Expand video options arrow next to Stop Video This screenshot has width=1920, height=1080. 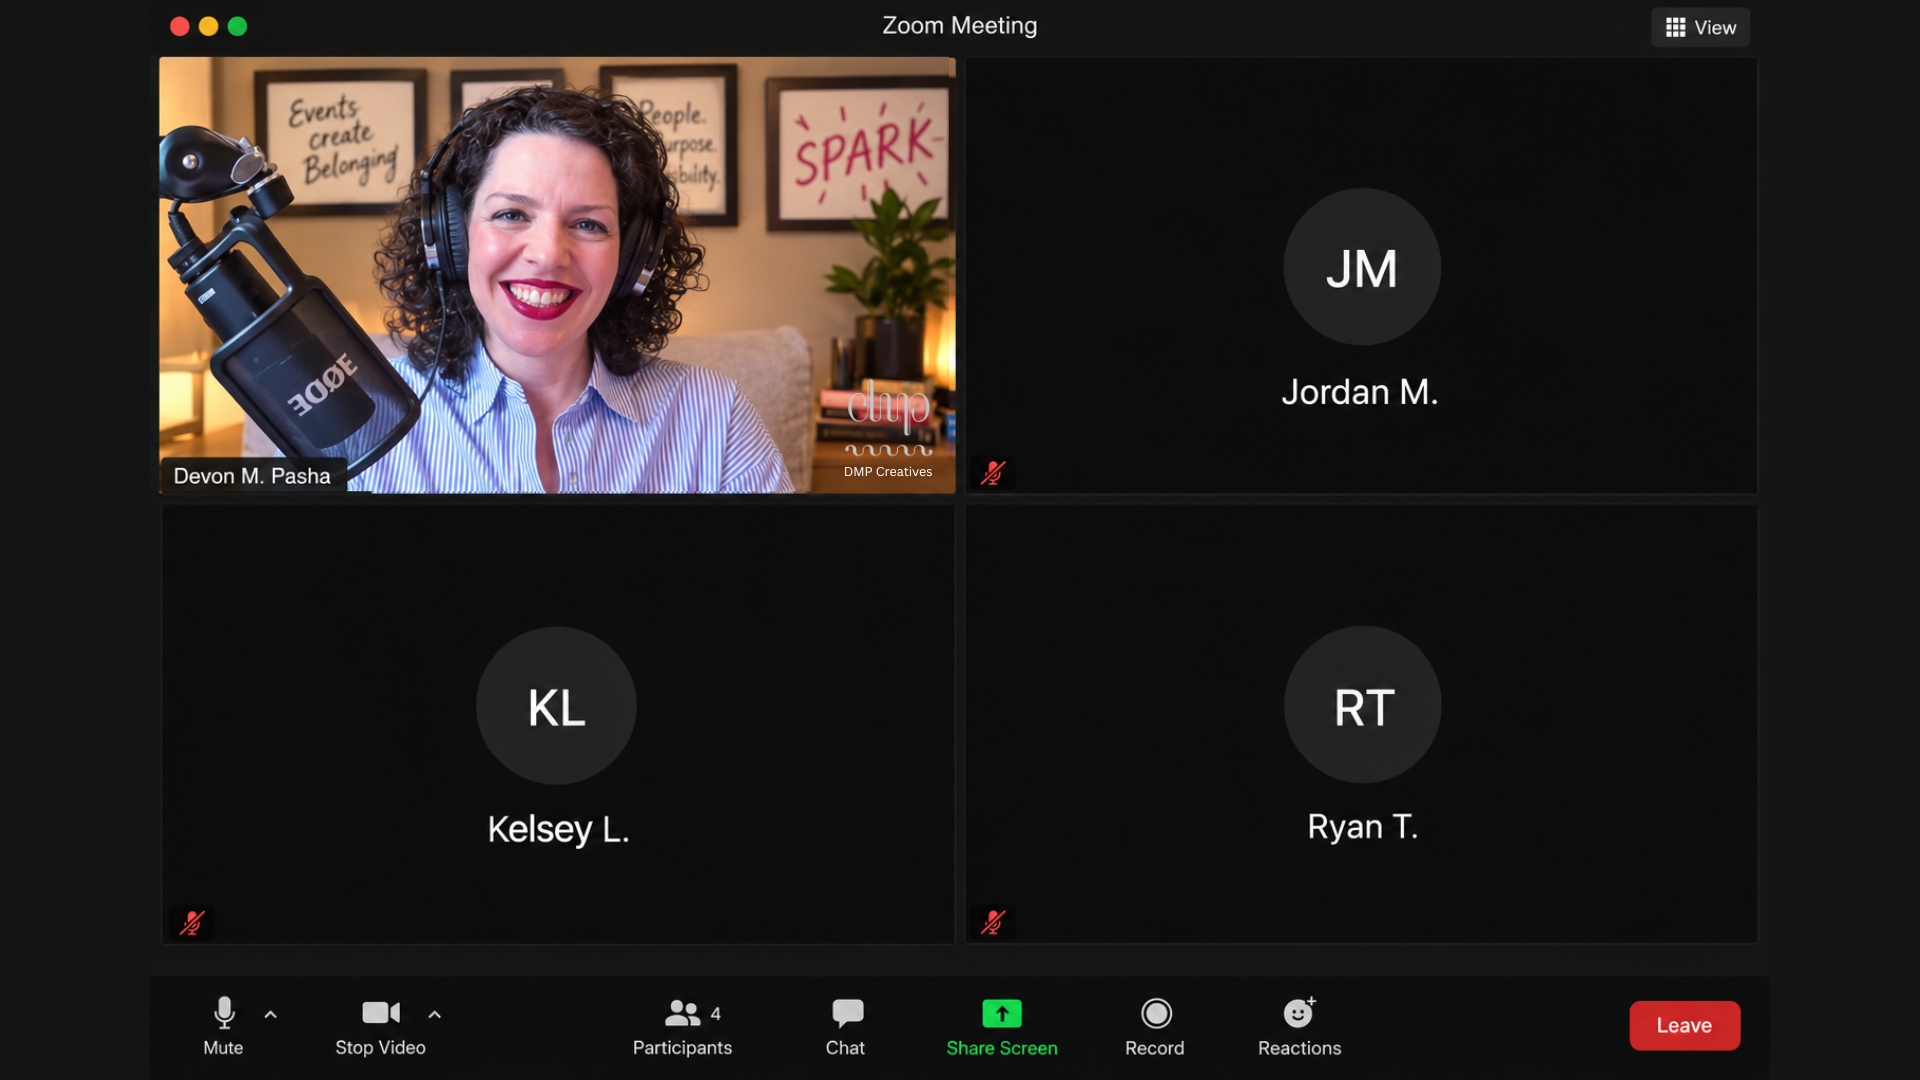pos(434,1014)
